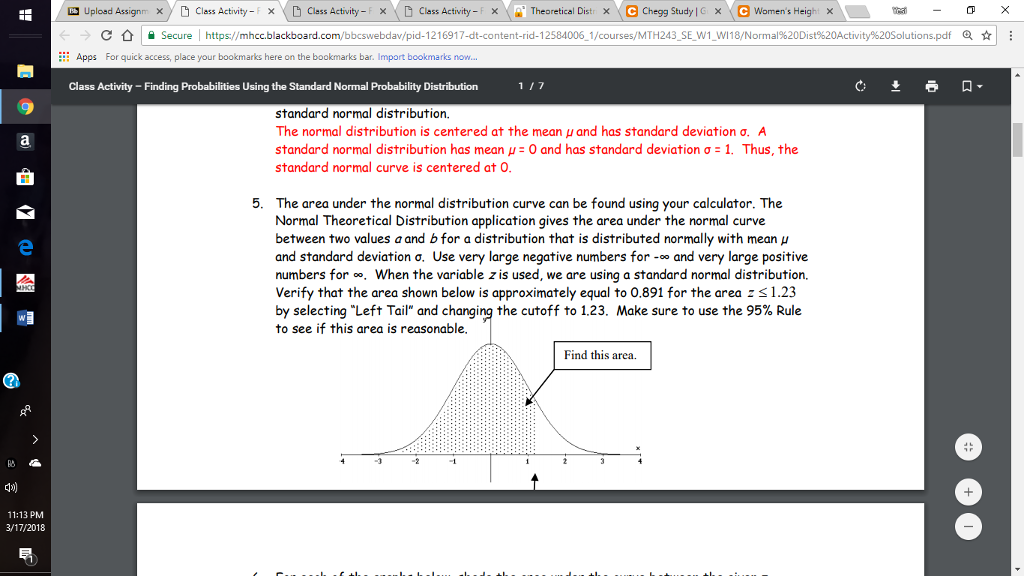
Task: Click Chrome icon on taskbar
Action: pos(25,106)
